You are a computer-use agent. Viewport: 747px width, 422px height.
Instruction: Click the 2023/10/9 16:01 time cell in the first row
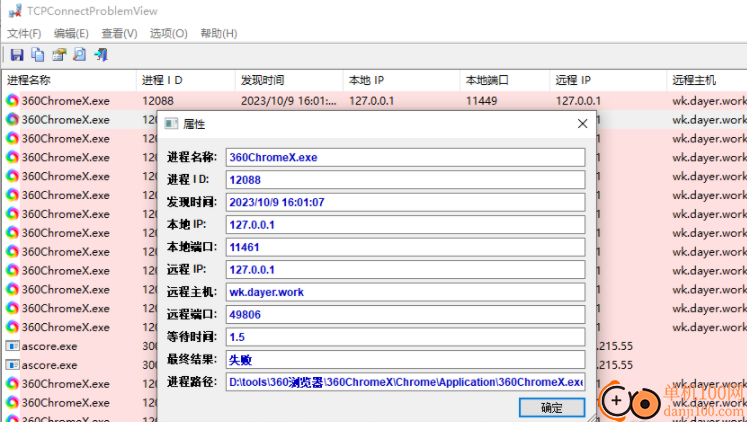click(x=288, y=101)
